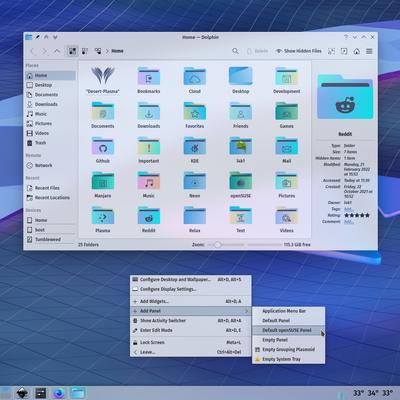Open Trash in the Places sidebar
This screenshot has width=400, height=400.
point(51,143)
